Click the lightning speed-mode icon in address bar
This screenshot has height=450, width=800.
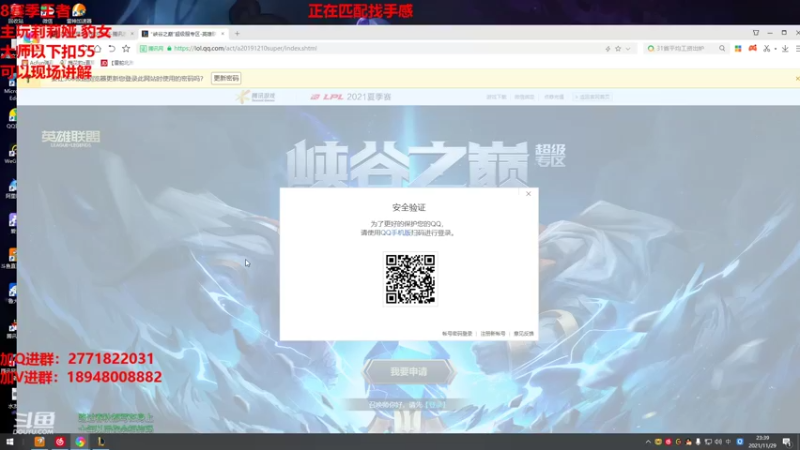608,49
